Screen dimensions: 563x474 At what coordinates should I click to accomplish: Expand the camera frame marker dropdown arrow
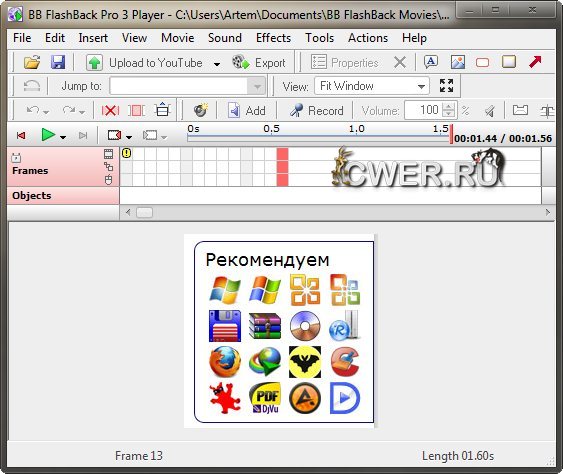[129, 137]
